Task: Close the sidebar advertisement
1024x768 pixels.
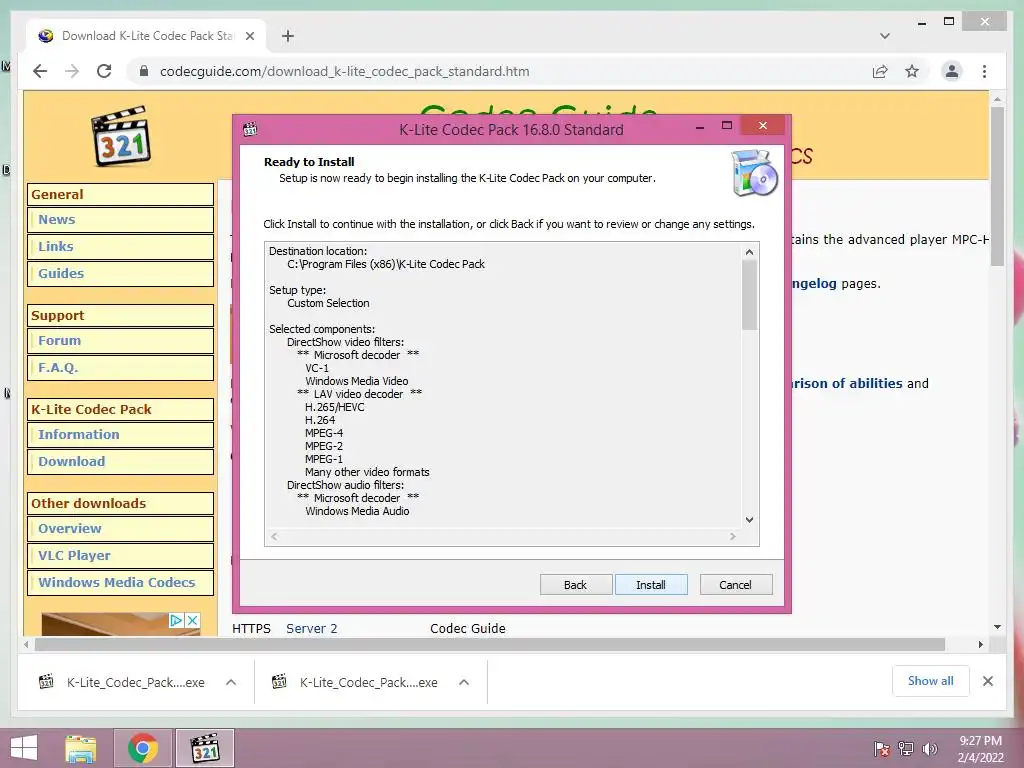Action: coord(192,620)
